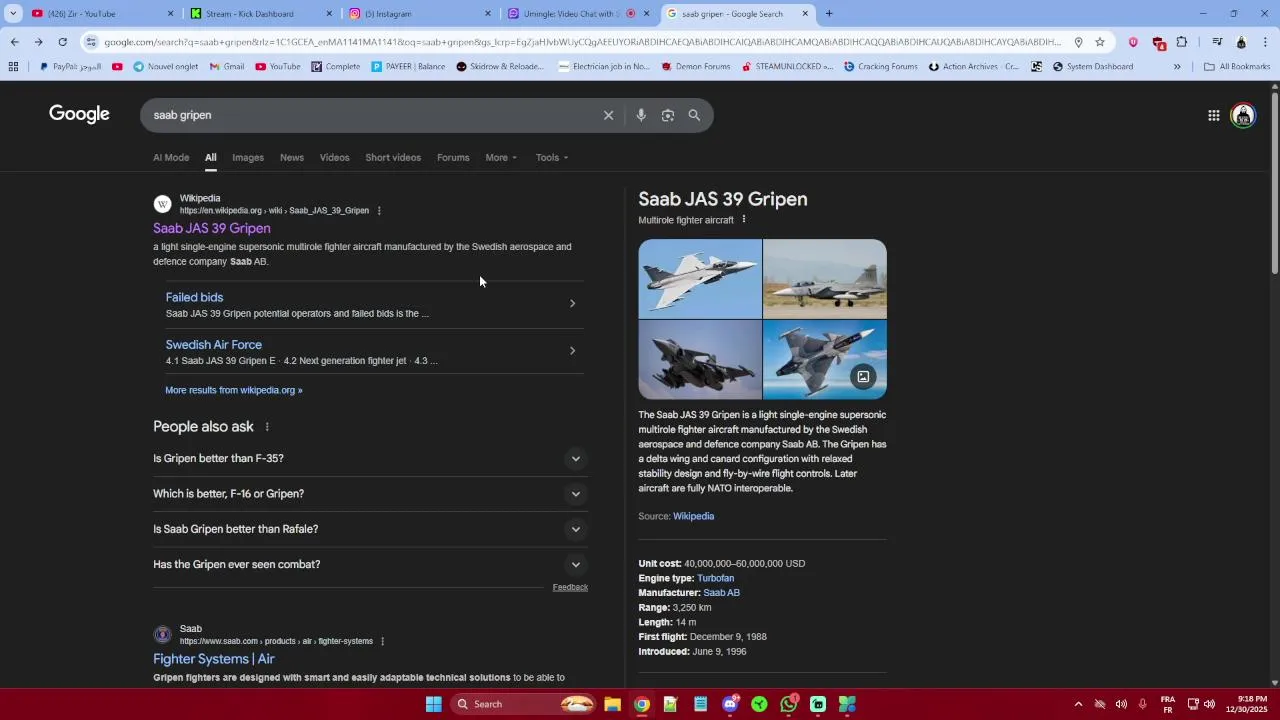Viewport: 1280px width, 720px height.
Task: Open the Chrome extensions puzzle icon
Action: 1182,42
